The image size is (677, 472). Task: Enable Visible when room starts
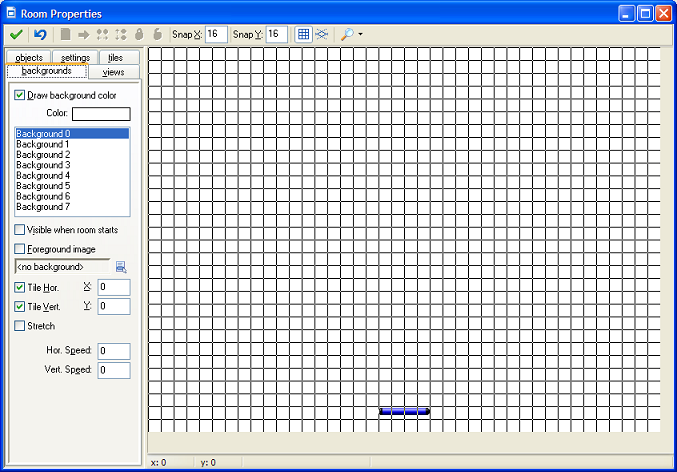[x=20, y=230]
